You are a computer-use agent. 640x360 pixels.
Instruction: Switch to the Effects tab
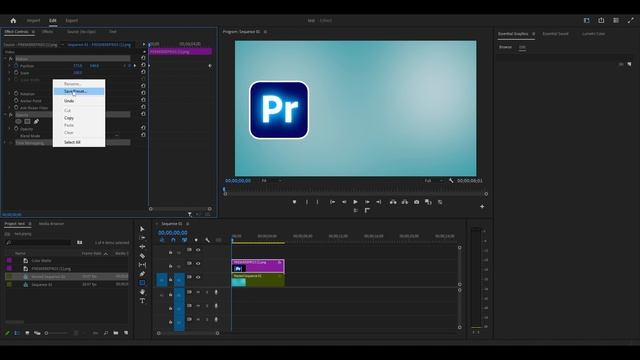(47, 31)
